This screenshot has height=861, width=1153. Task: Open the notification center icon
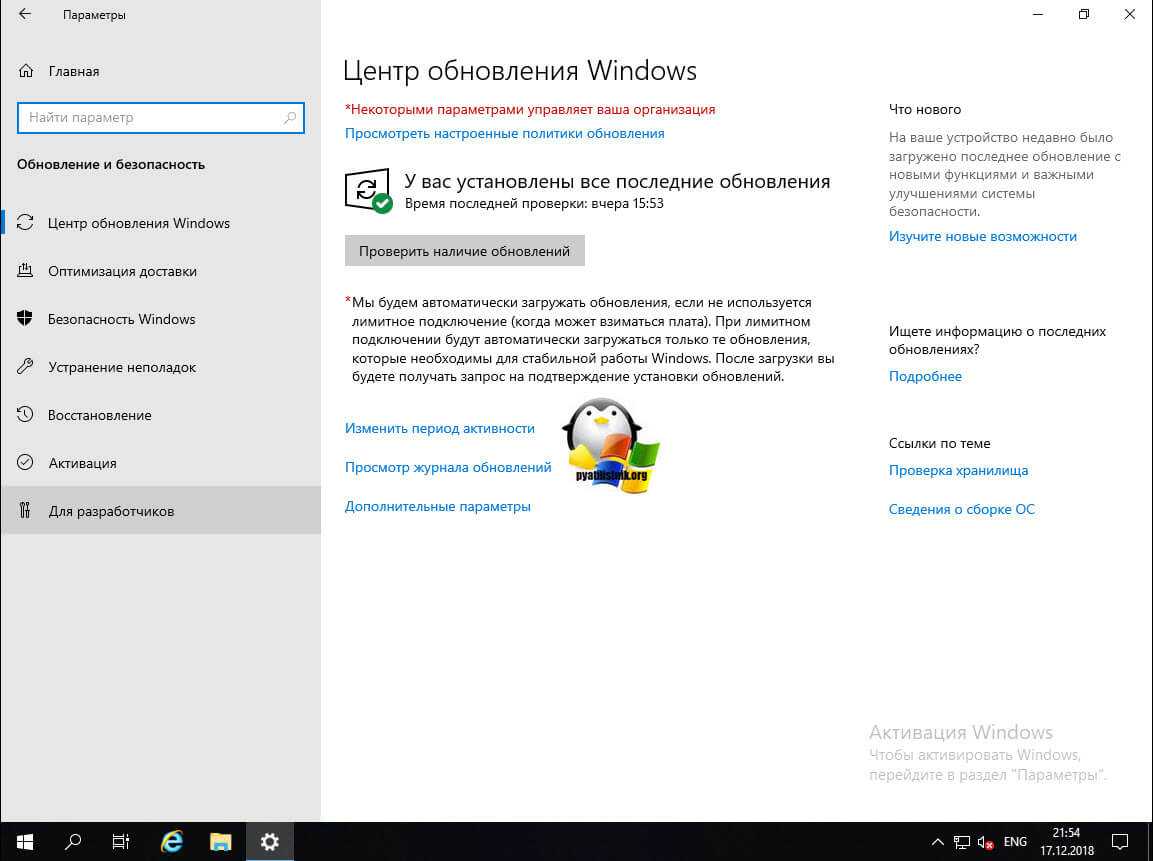pos(1122,842)
